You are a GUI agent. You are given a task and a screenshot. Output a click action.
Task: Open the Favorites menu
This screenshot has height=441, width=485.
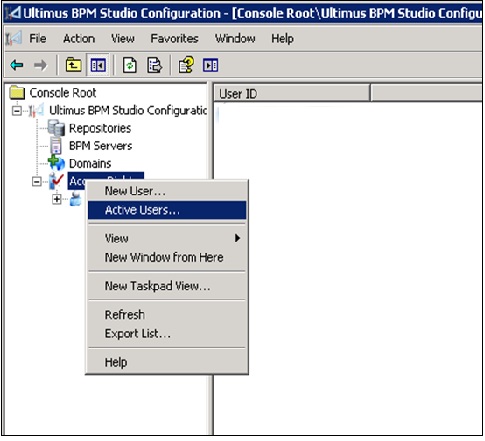point(174,38)
